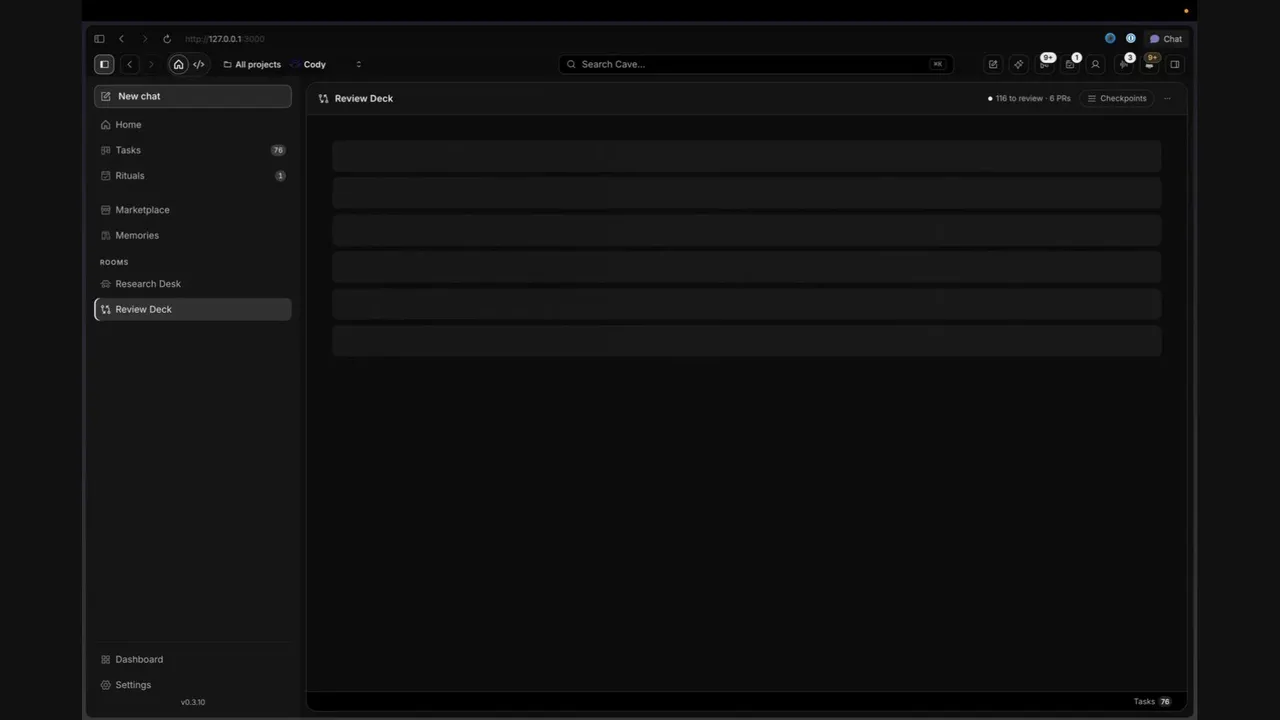Open the waveform icon with badge 3

coord(1124,63)
